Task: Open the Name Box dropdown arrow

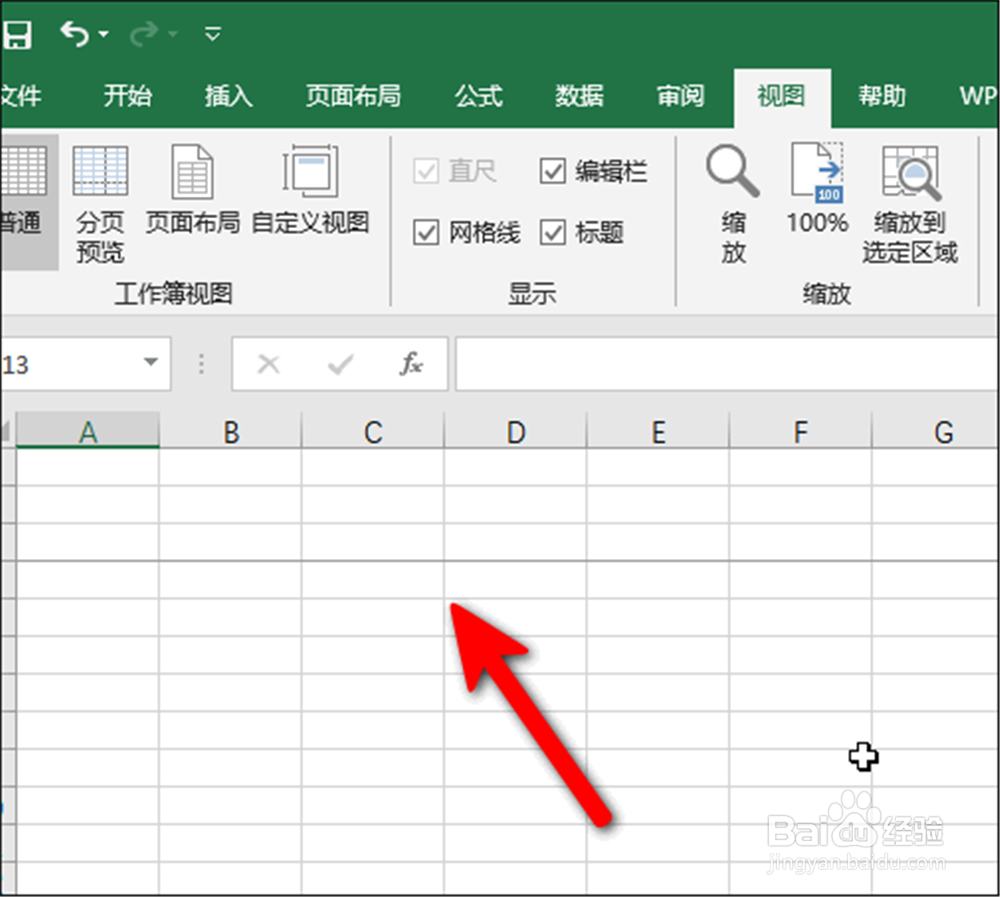Action: pos(151,362)
